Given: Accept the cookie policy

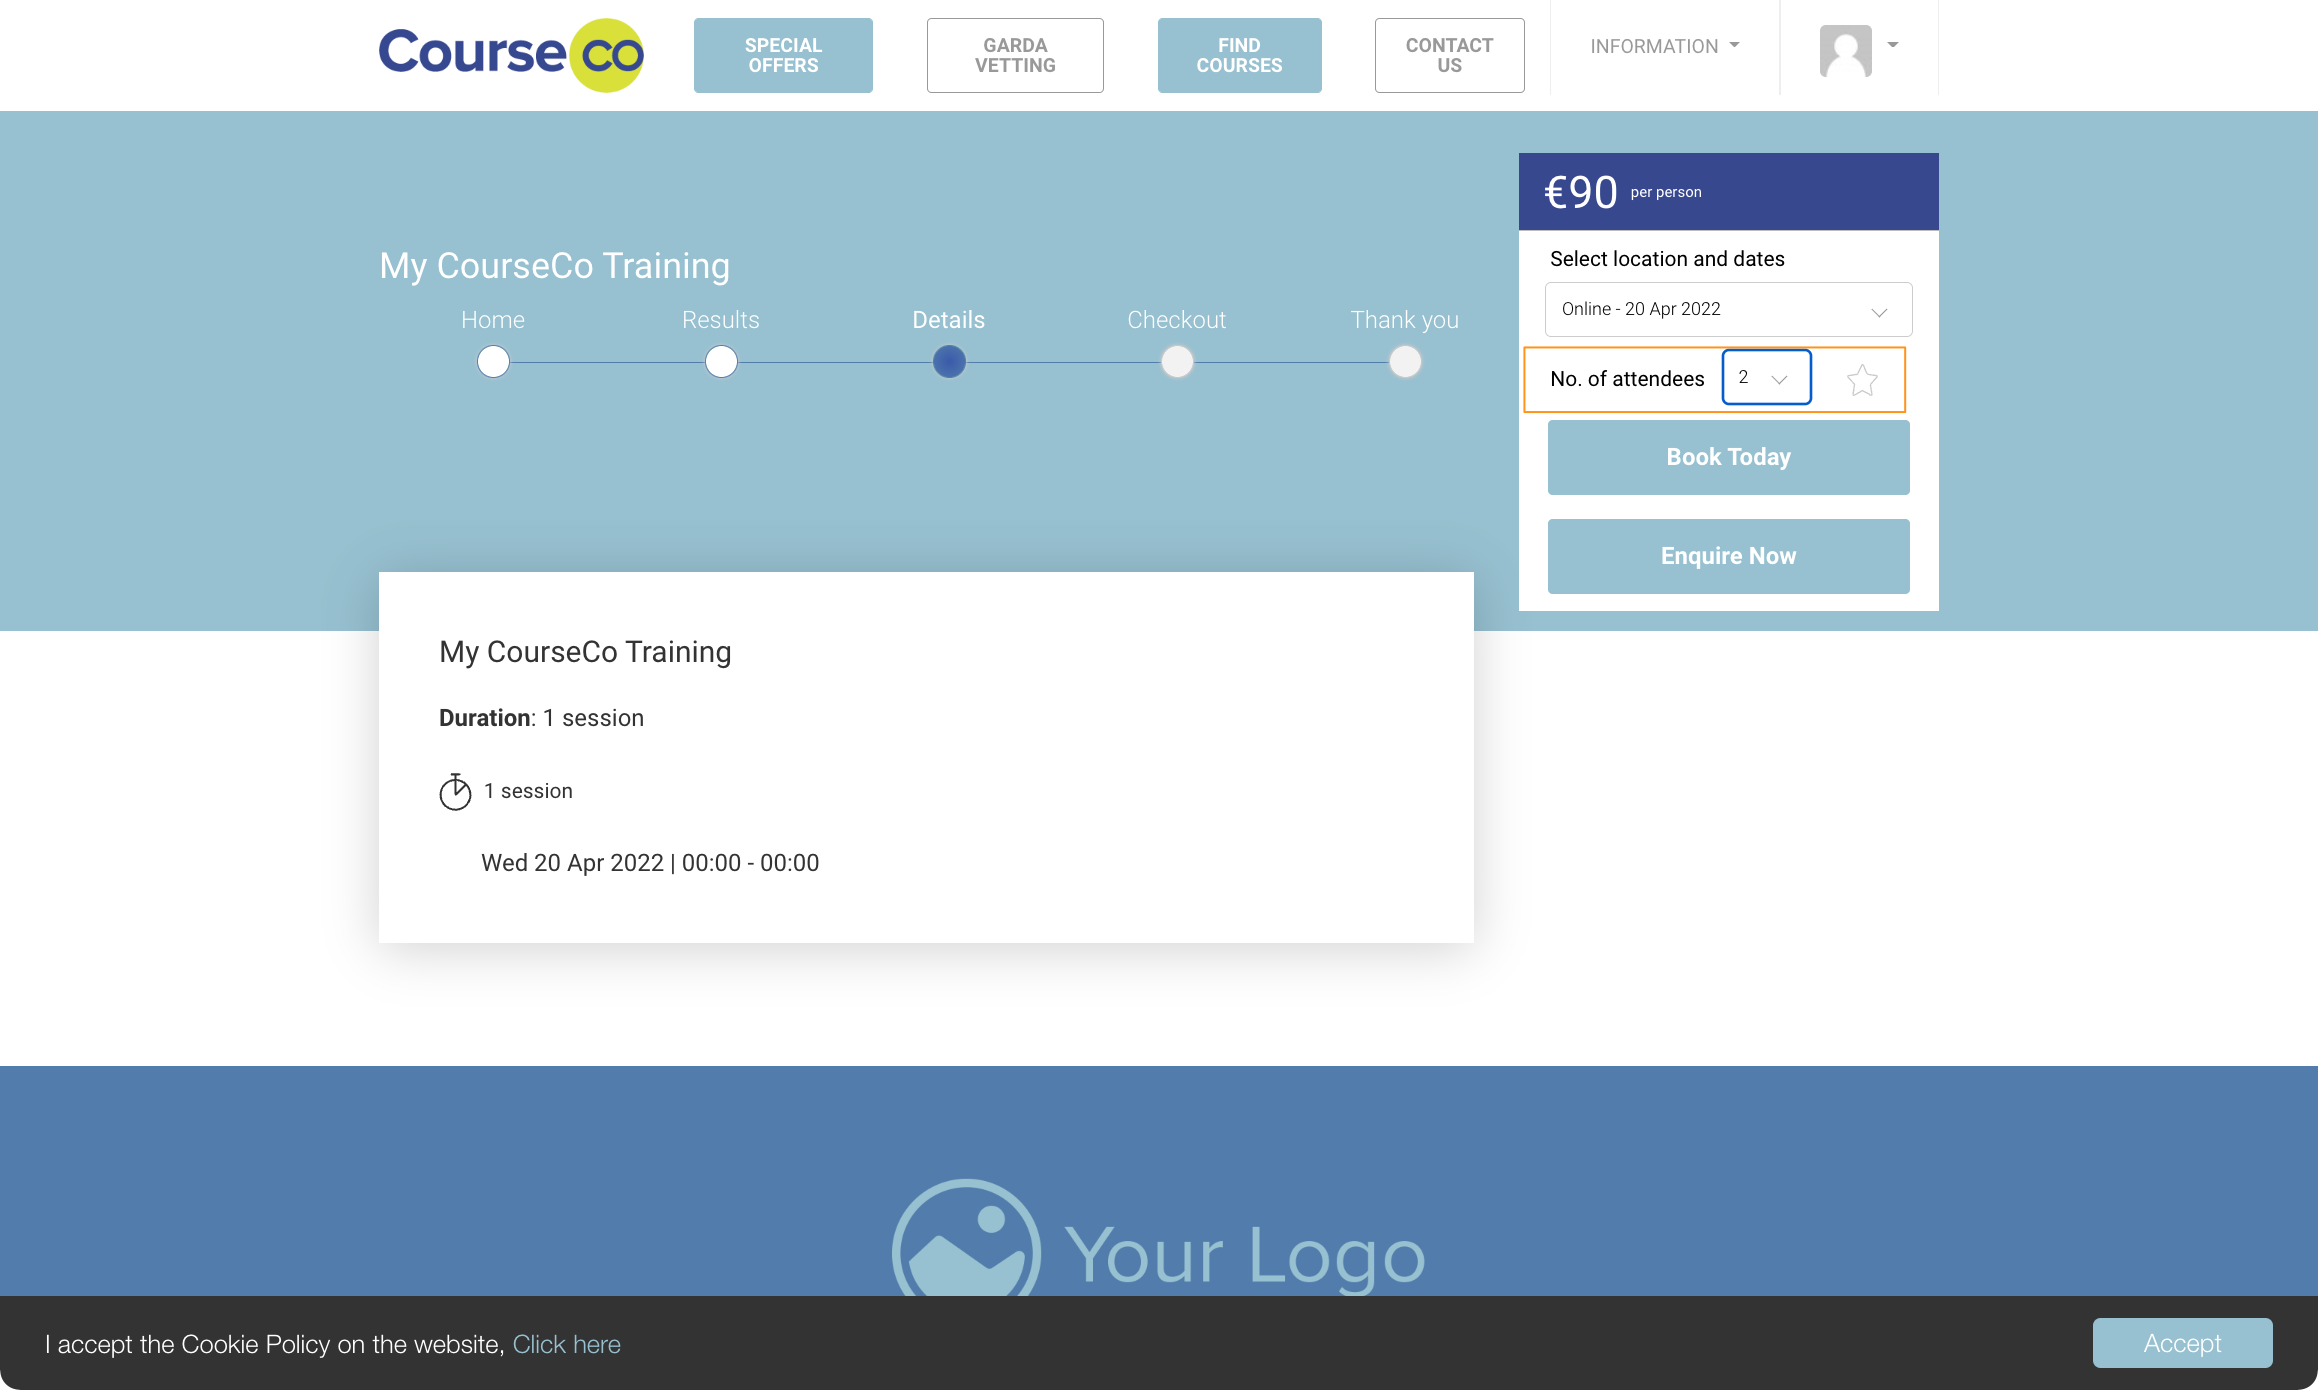Looking at the screenshot, I should click(x=2182, y=1343).
